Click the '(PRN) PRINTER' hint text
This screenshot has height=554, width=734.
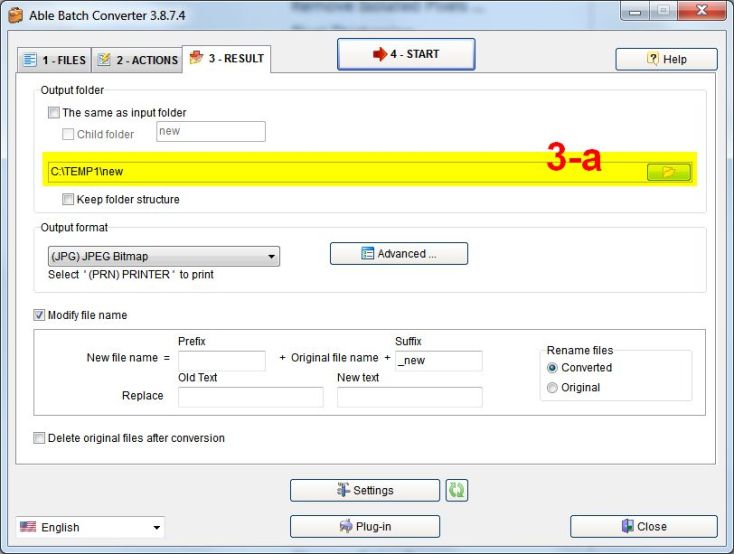click(129, 275)
